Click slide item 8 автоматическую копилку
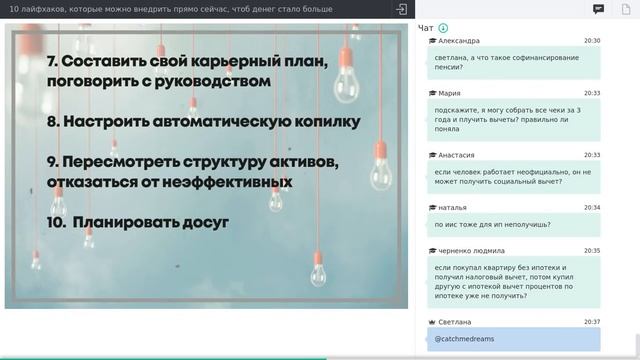The height and width of the screenshot is (360, 640). pyautogui.click(x=204, y=122)
